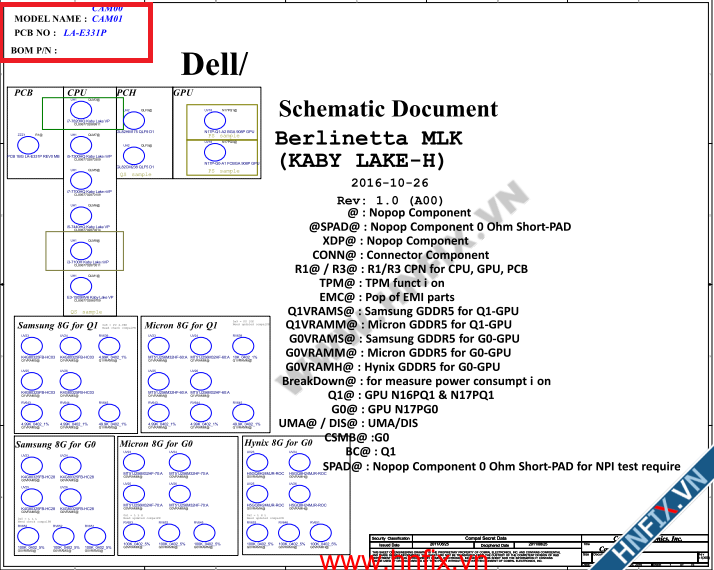Select the '(KABY LAKE-H)' platform text
The image size is (714, 570).
[362, 161]
